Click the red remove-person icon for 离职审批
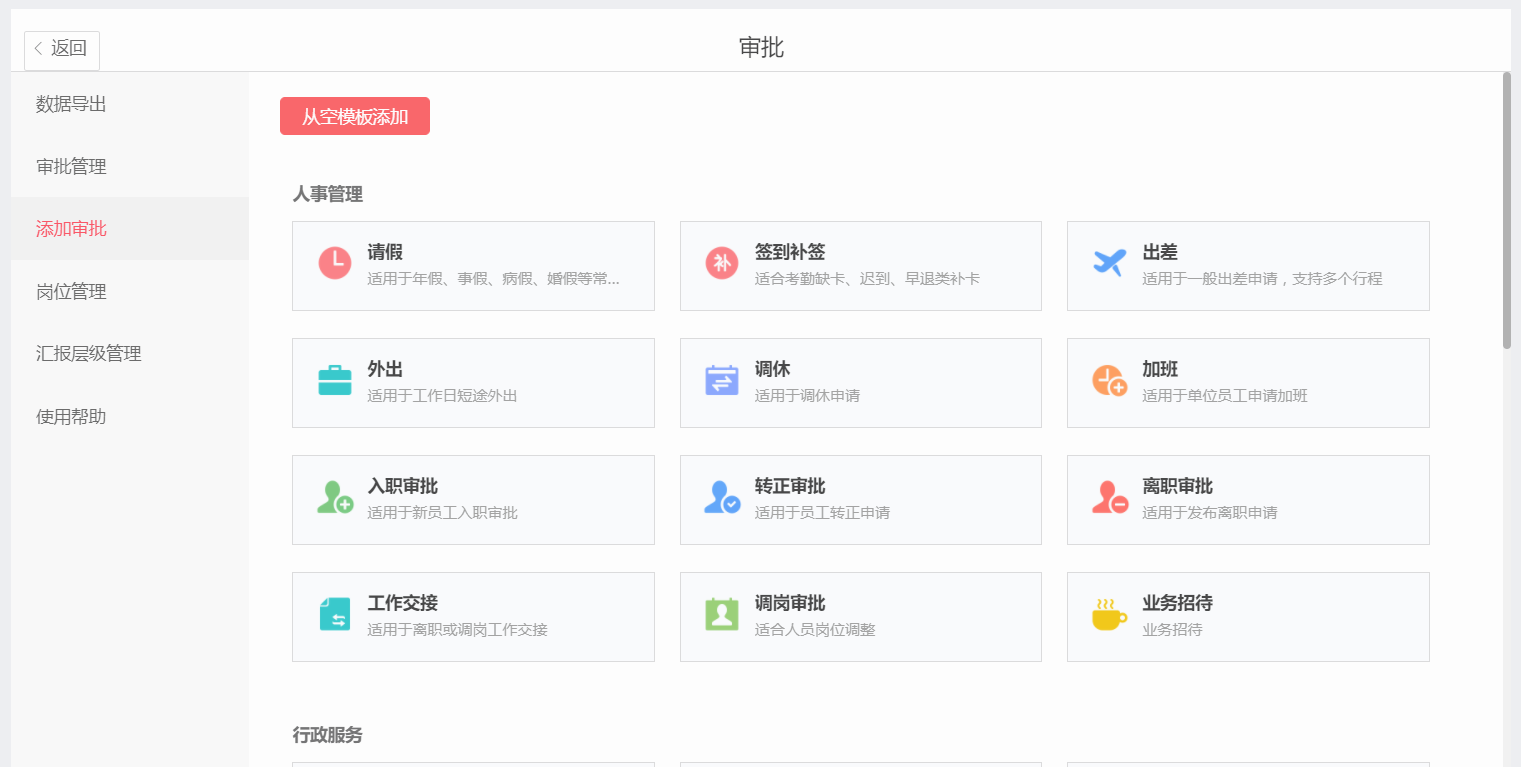 [1110, 497]
